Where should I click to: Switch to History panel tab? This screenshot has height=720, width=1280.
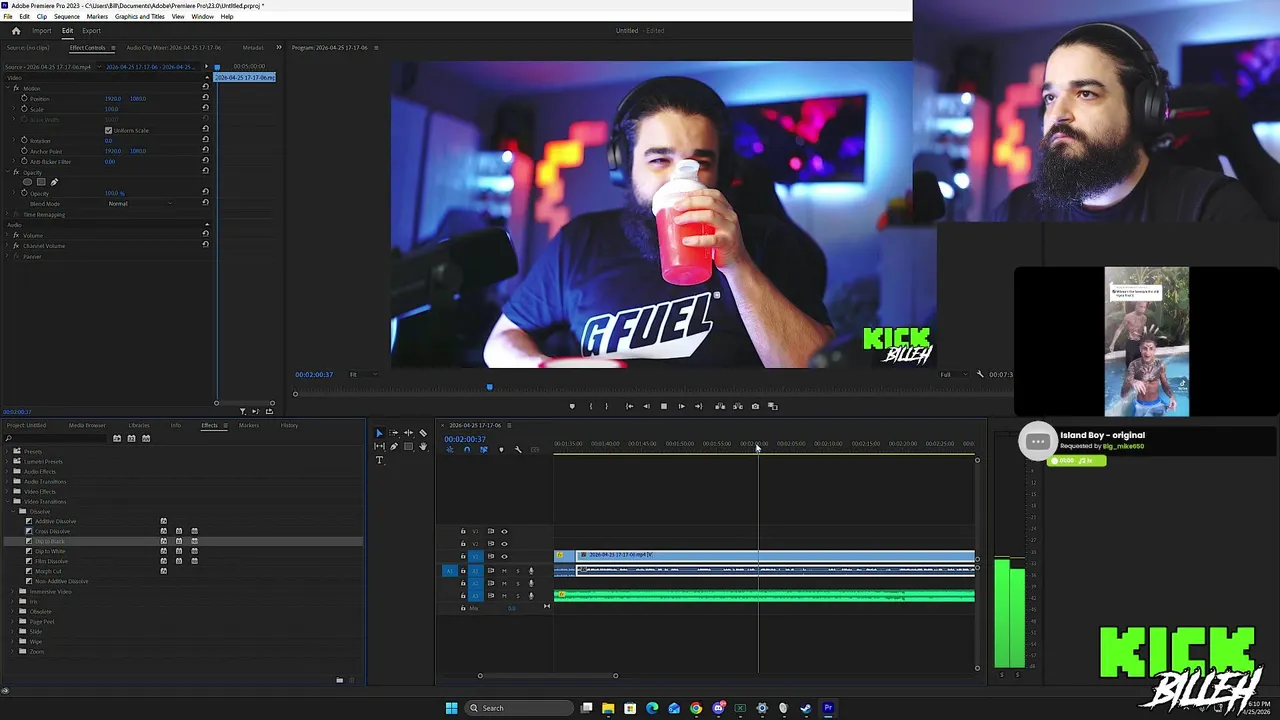pos(289,425)
